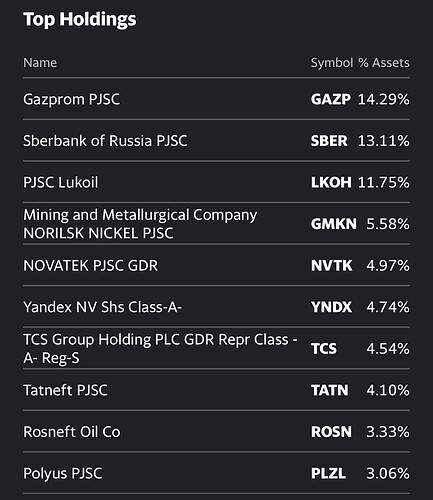Click the % Assets column header
This screenshot has width=433, height=500.
[x=384, y=63]
